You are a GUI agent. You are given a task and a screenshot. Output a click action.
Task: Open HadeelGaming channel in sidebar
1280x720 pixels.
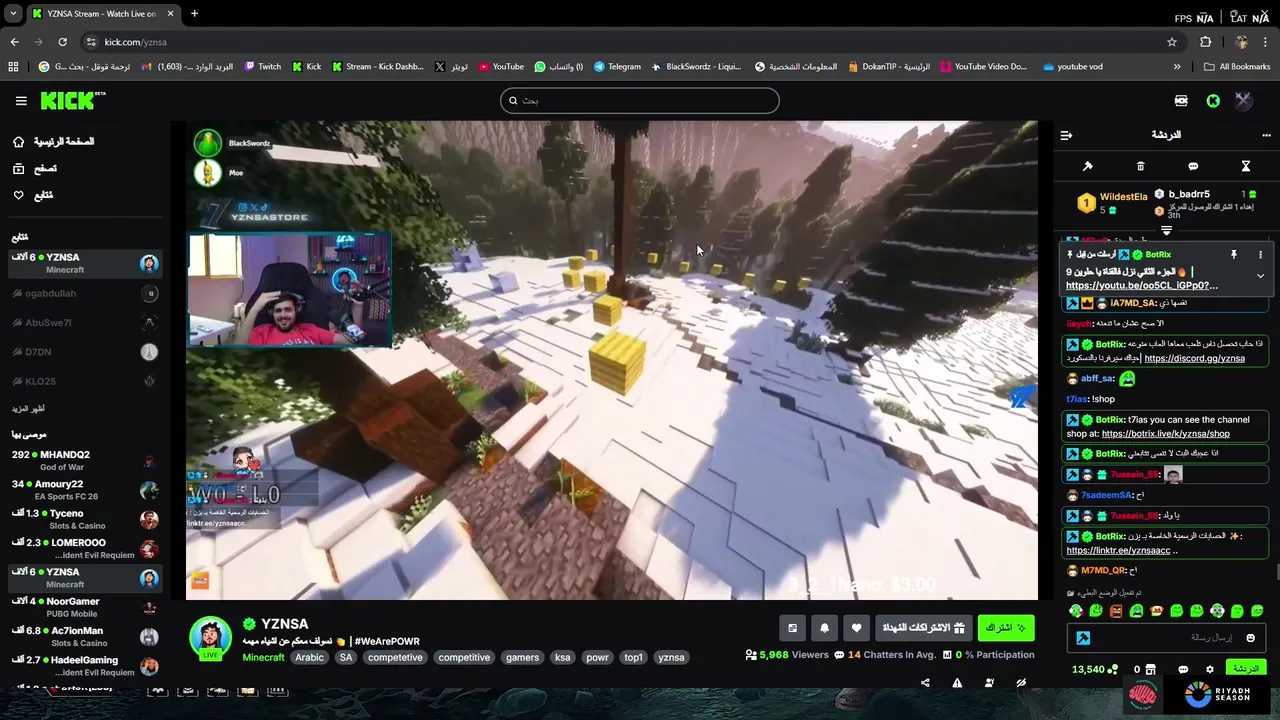point(84,666)
